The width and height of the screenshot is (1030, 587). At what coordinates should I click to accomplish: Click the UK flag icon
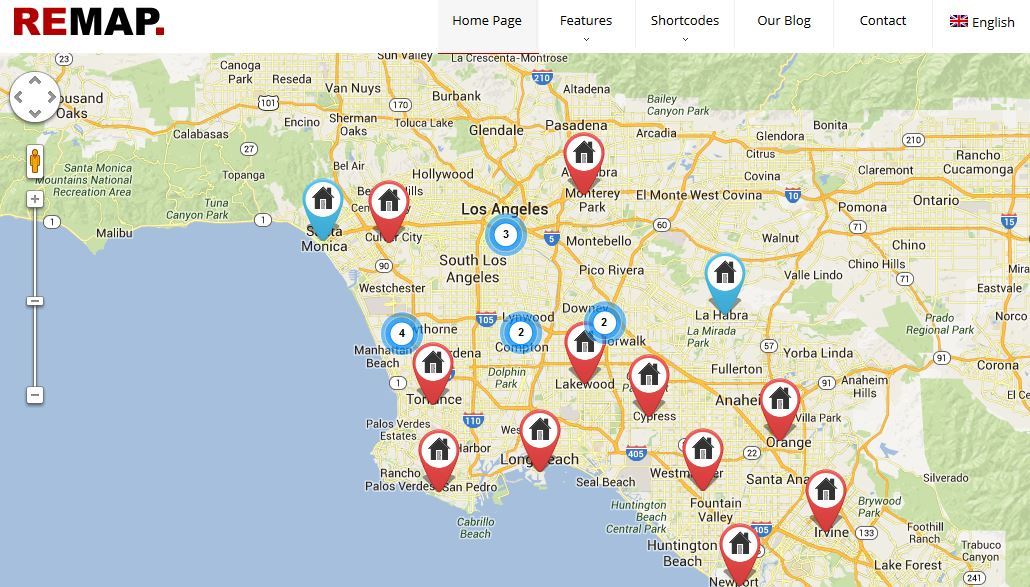pyautogui.click(x=958, y=21)
